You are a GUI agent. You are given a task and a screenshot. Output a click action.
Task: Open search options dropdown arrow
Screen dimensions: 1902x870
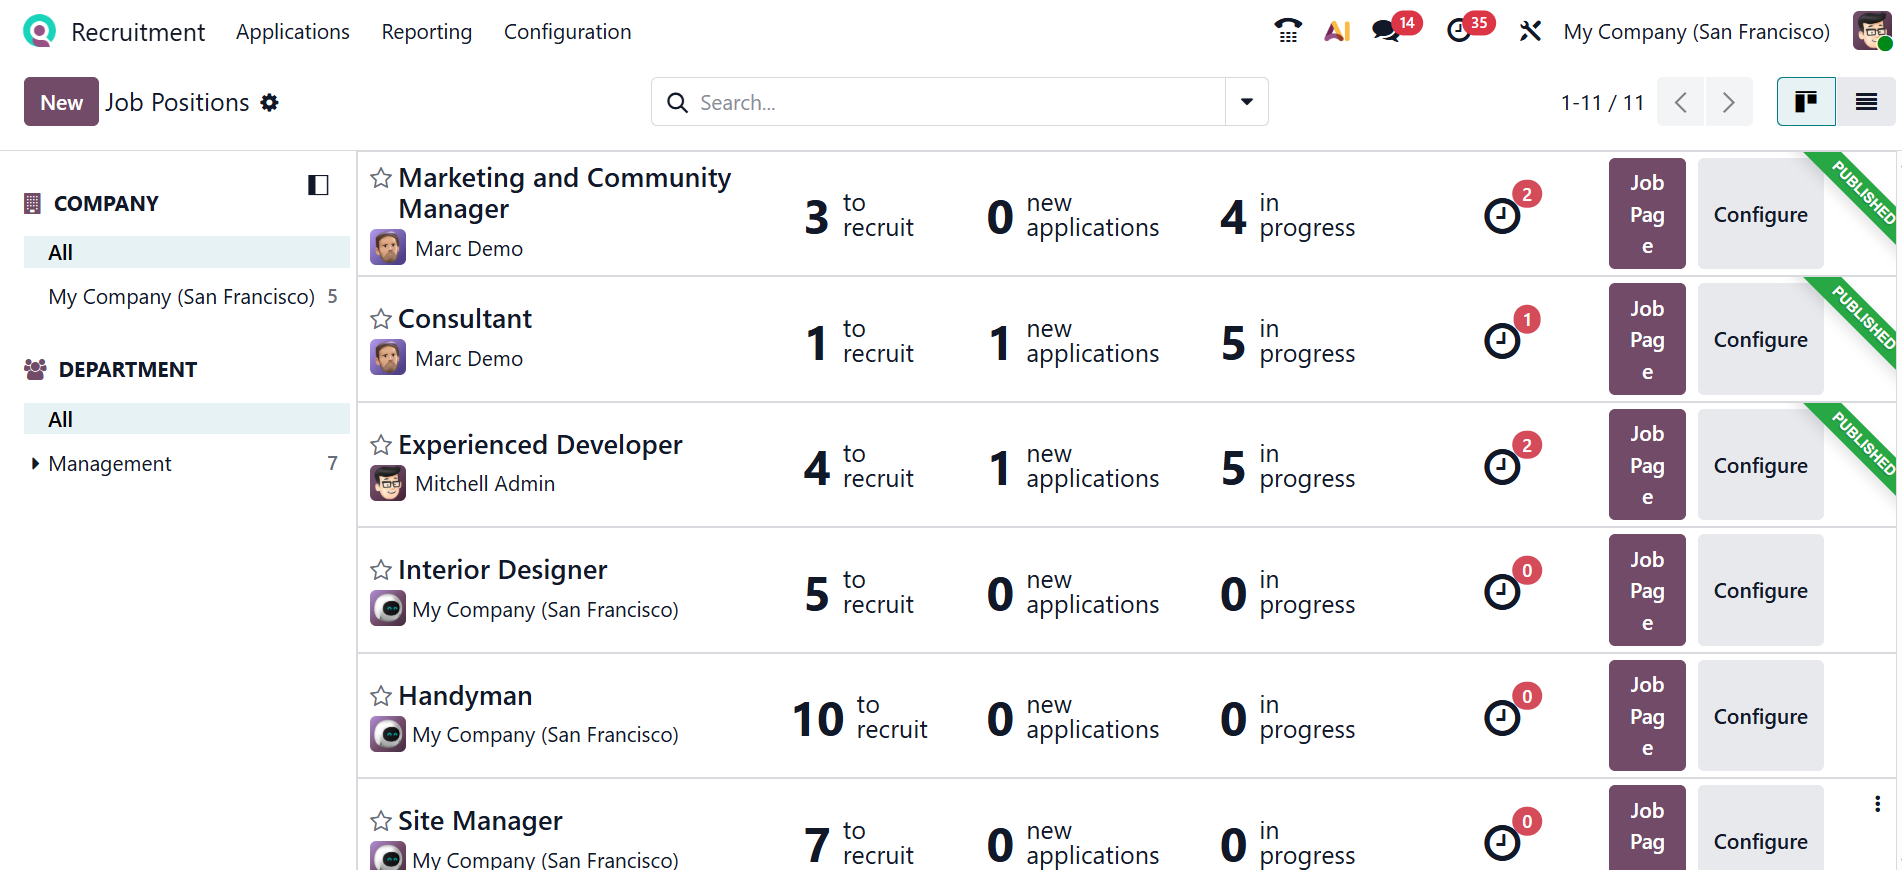pyautogui.click(x=1246, y=102)
